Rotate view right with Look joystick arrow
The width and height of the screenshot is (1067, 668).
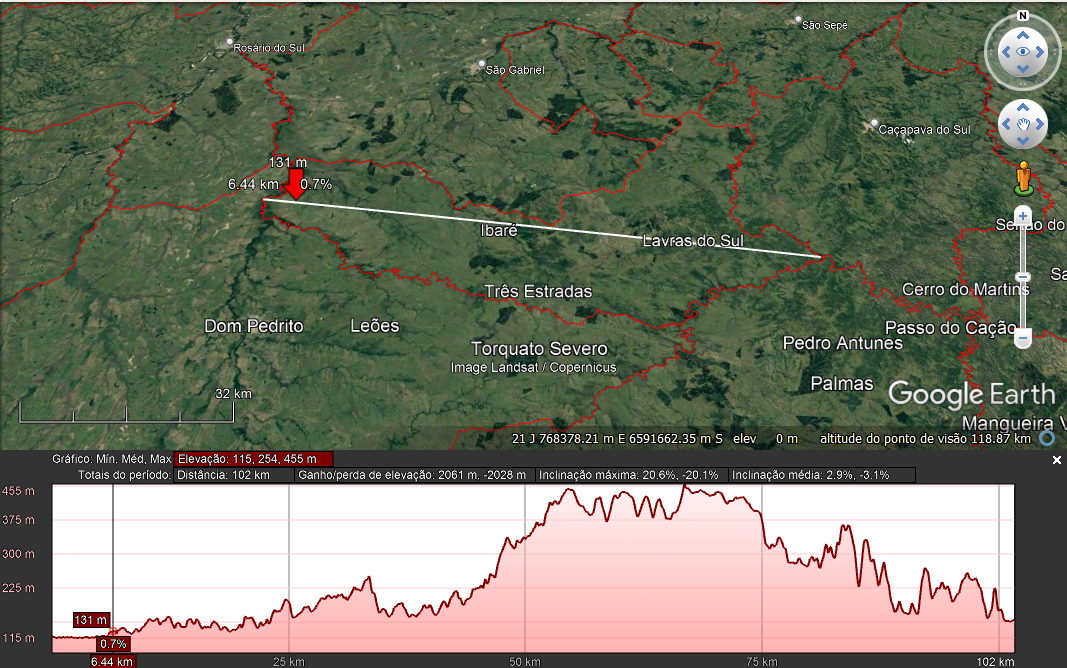[x=1042, y=52]
